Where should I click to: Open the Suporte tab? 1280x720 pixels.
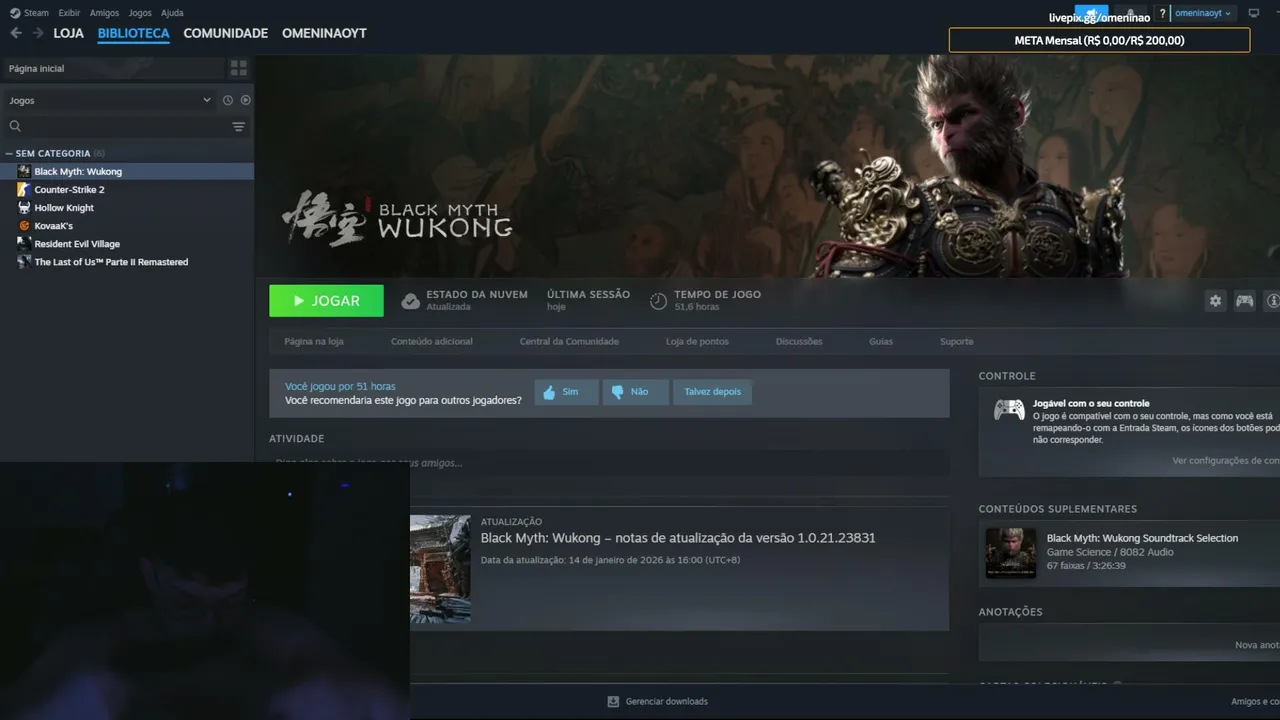956,341
